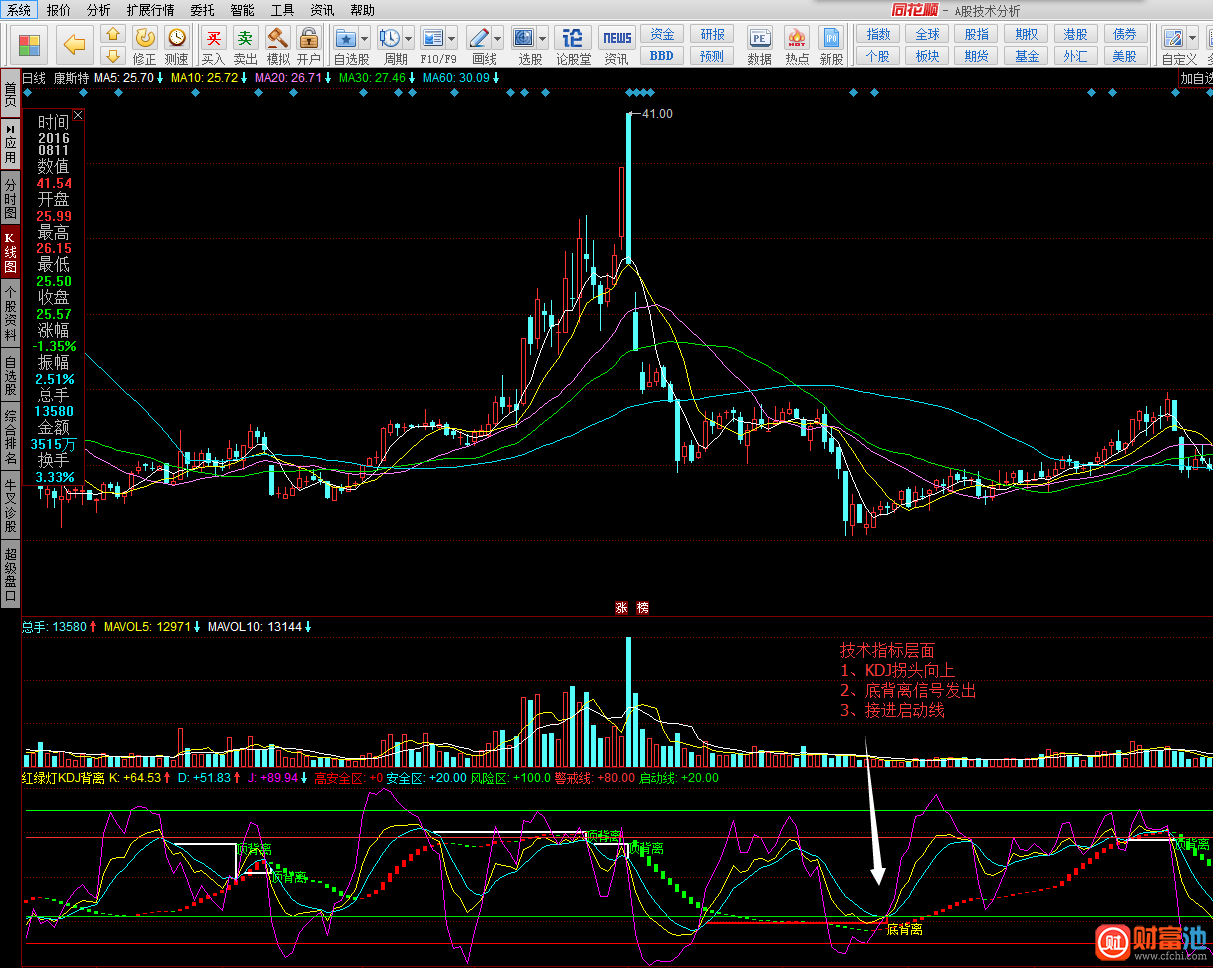Switch to the 综合排名 side tab

coord(10,437)
